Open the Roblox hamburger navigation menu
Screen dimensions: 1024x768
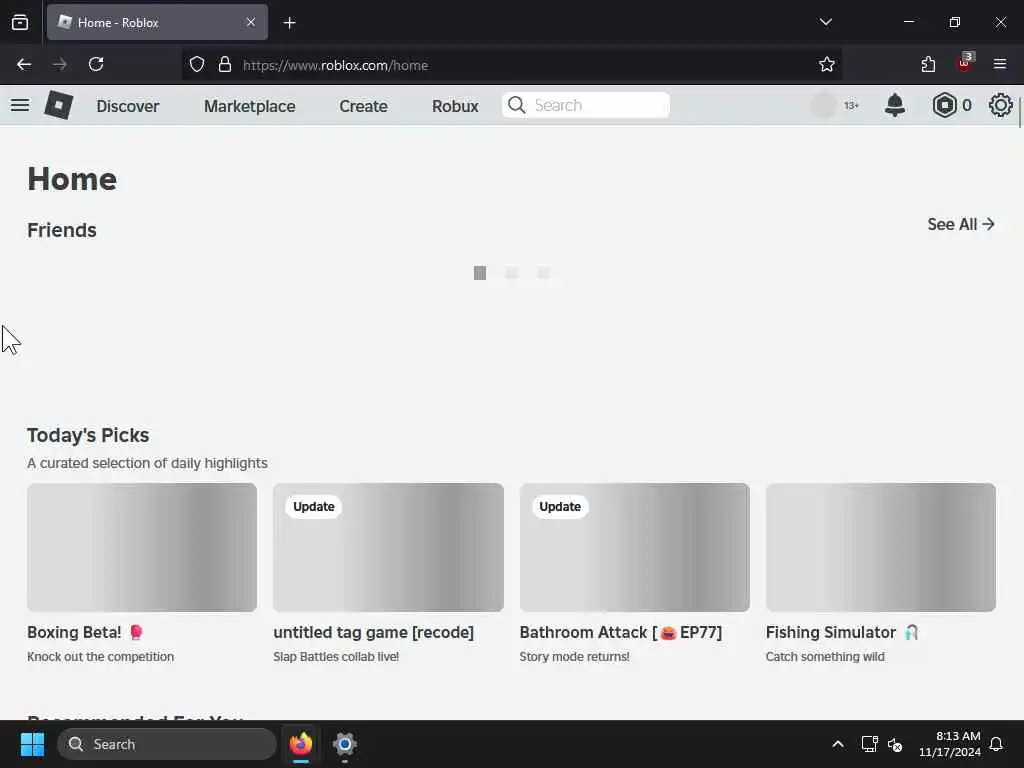(20, 105)
